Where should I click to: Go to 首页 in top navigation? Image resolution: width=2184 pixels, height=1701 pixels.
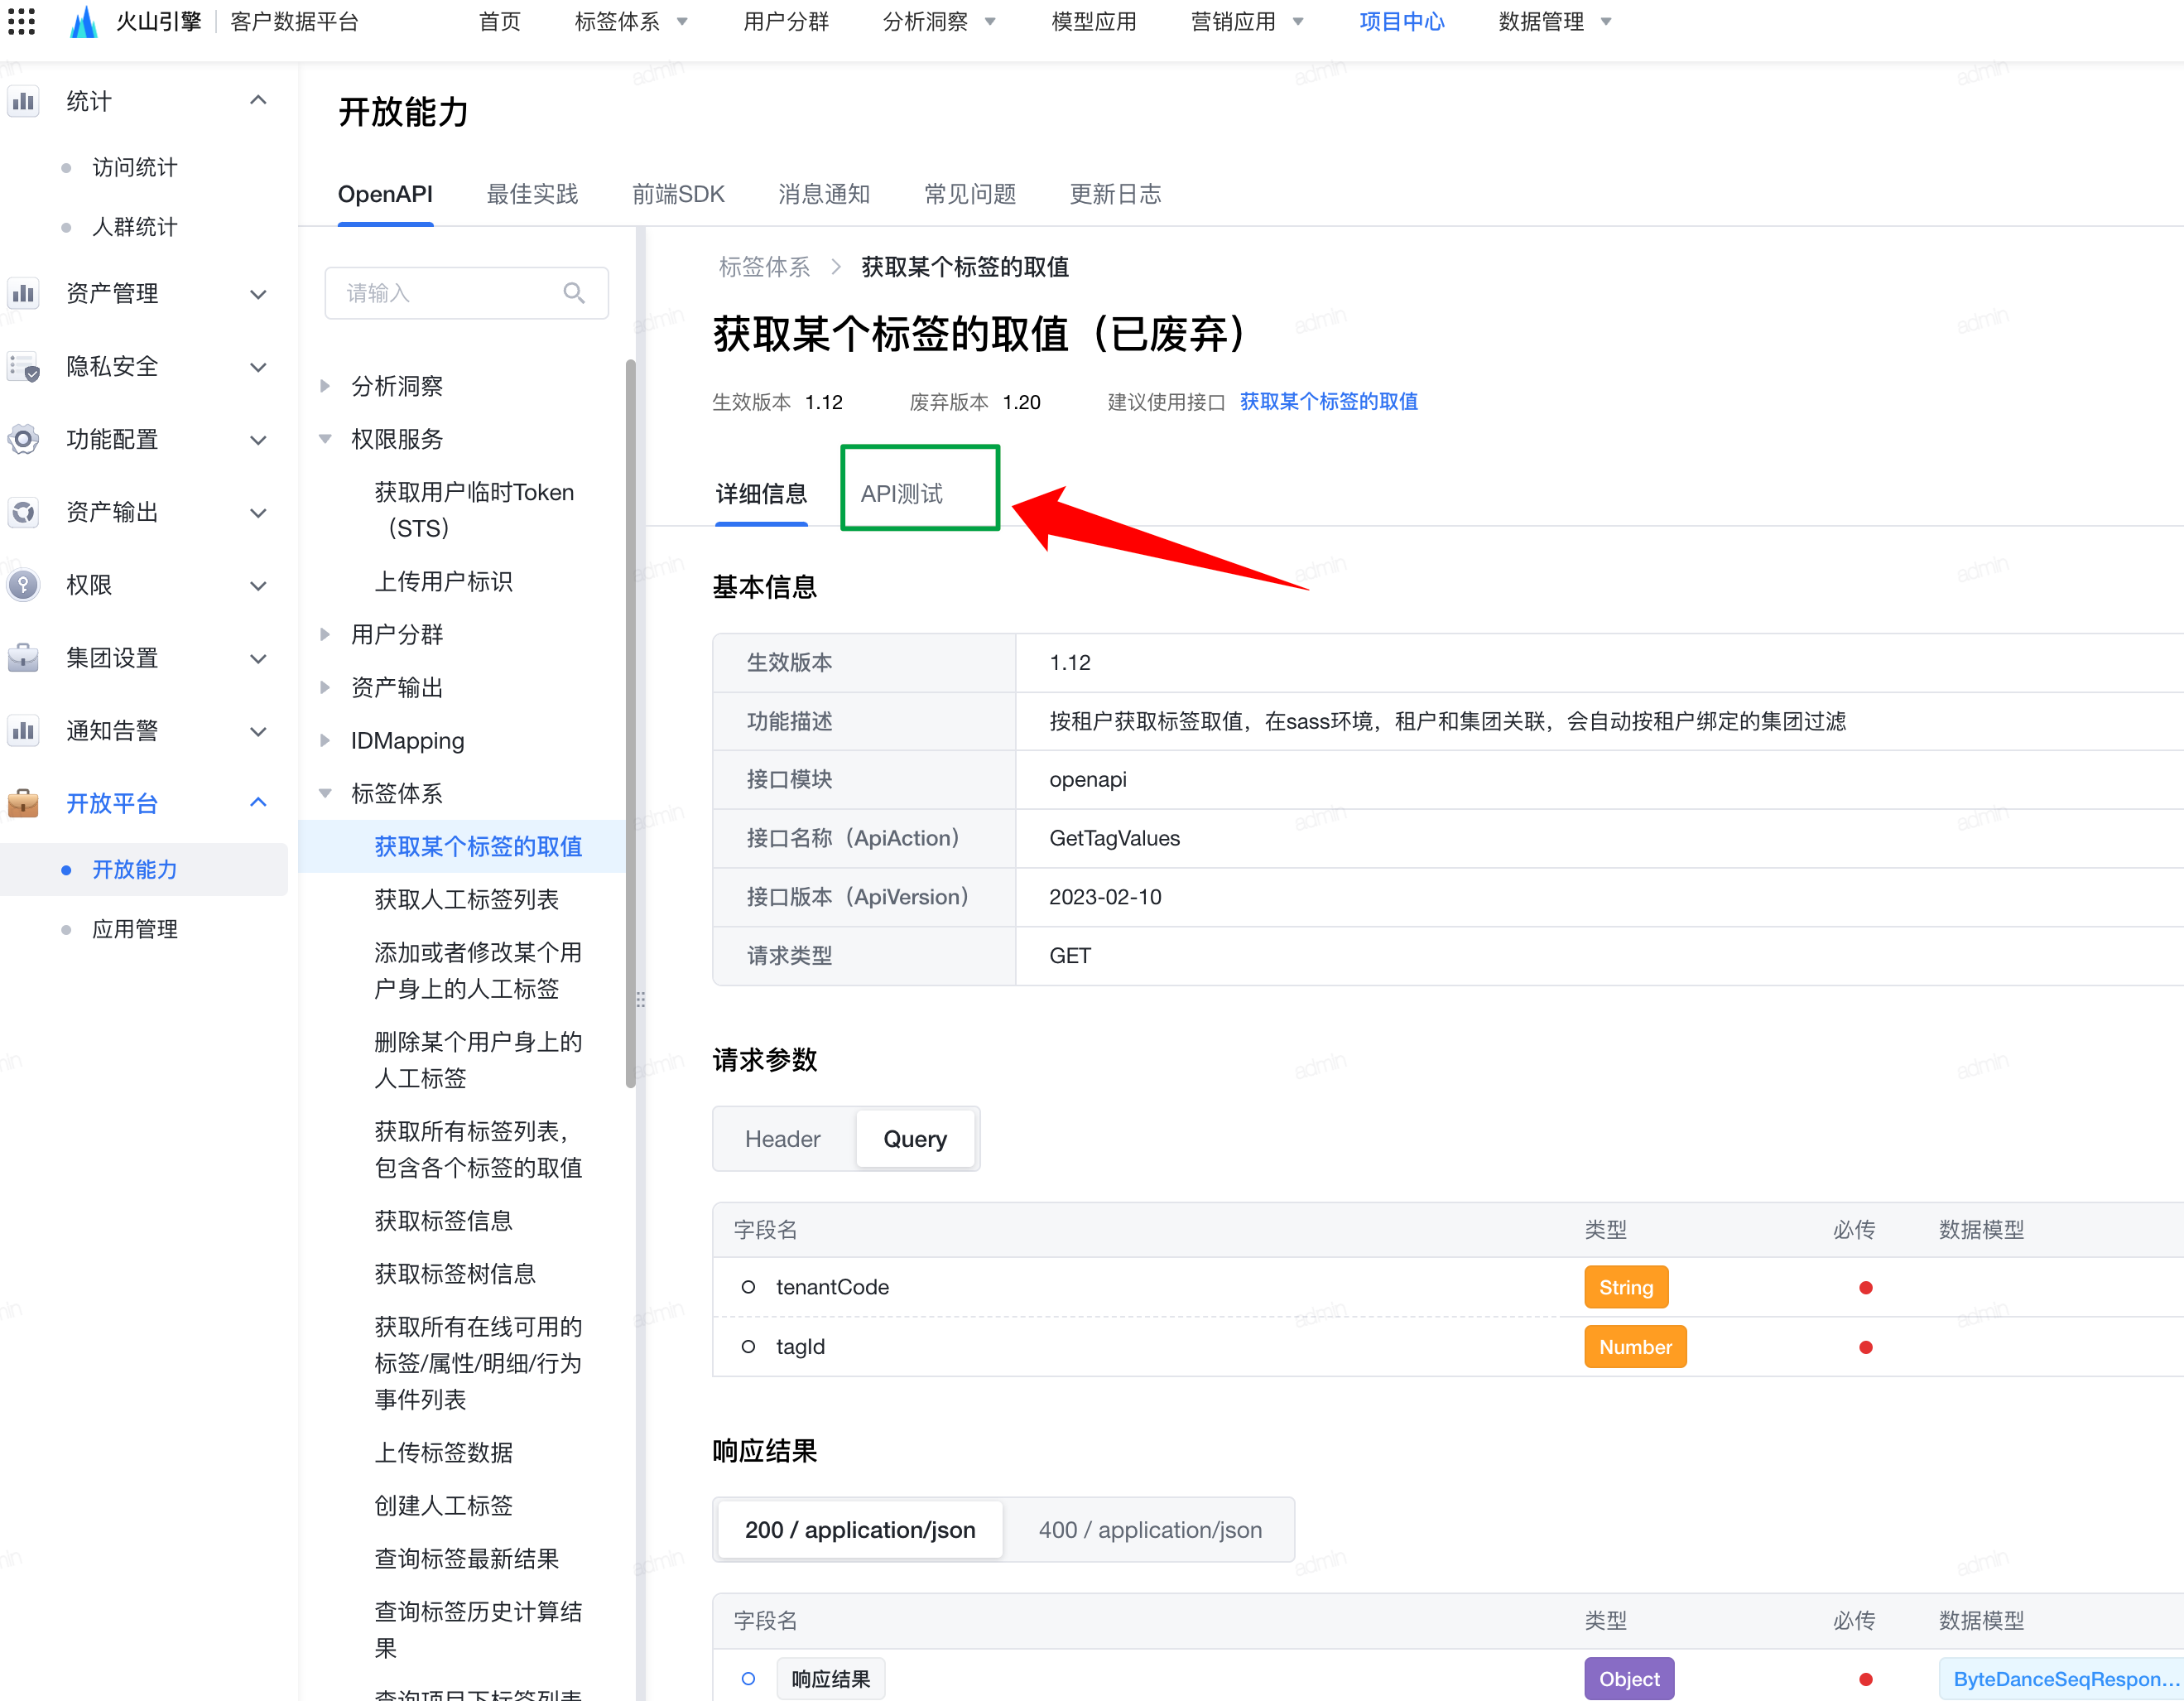(x=500, y=22)
